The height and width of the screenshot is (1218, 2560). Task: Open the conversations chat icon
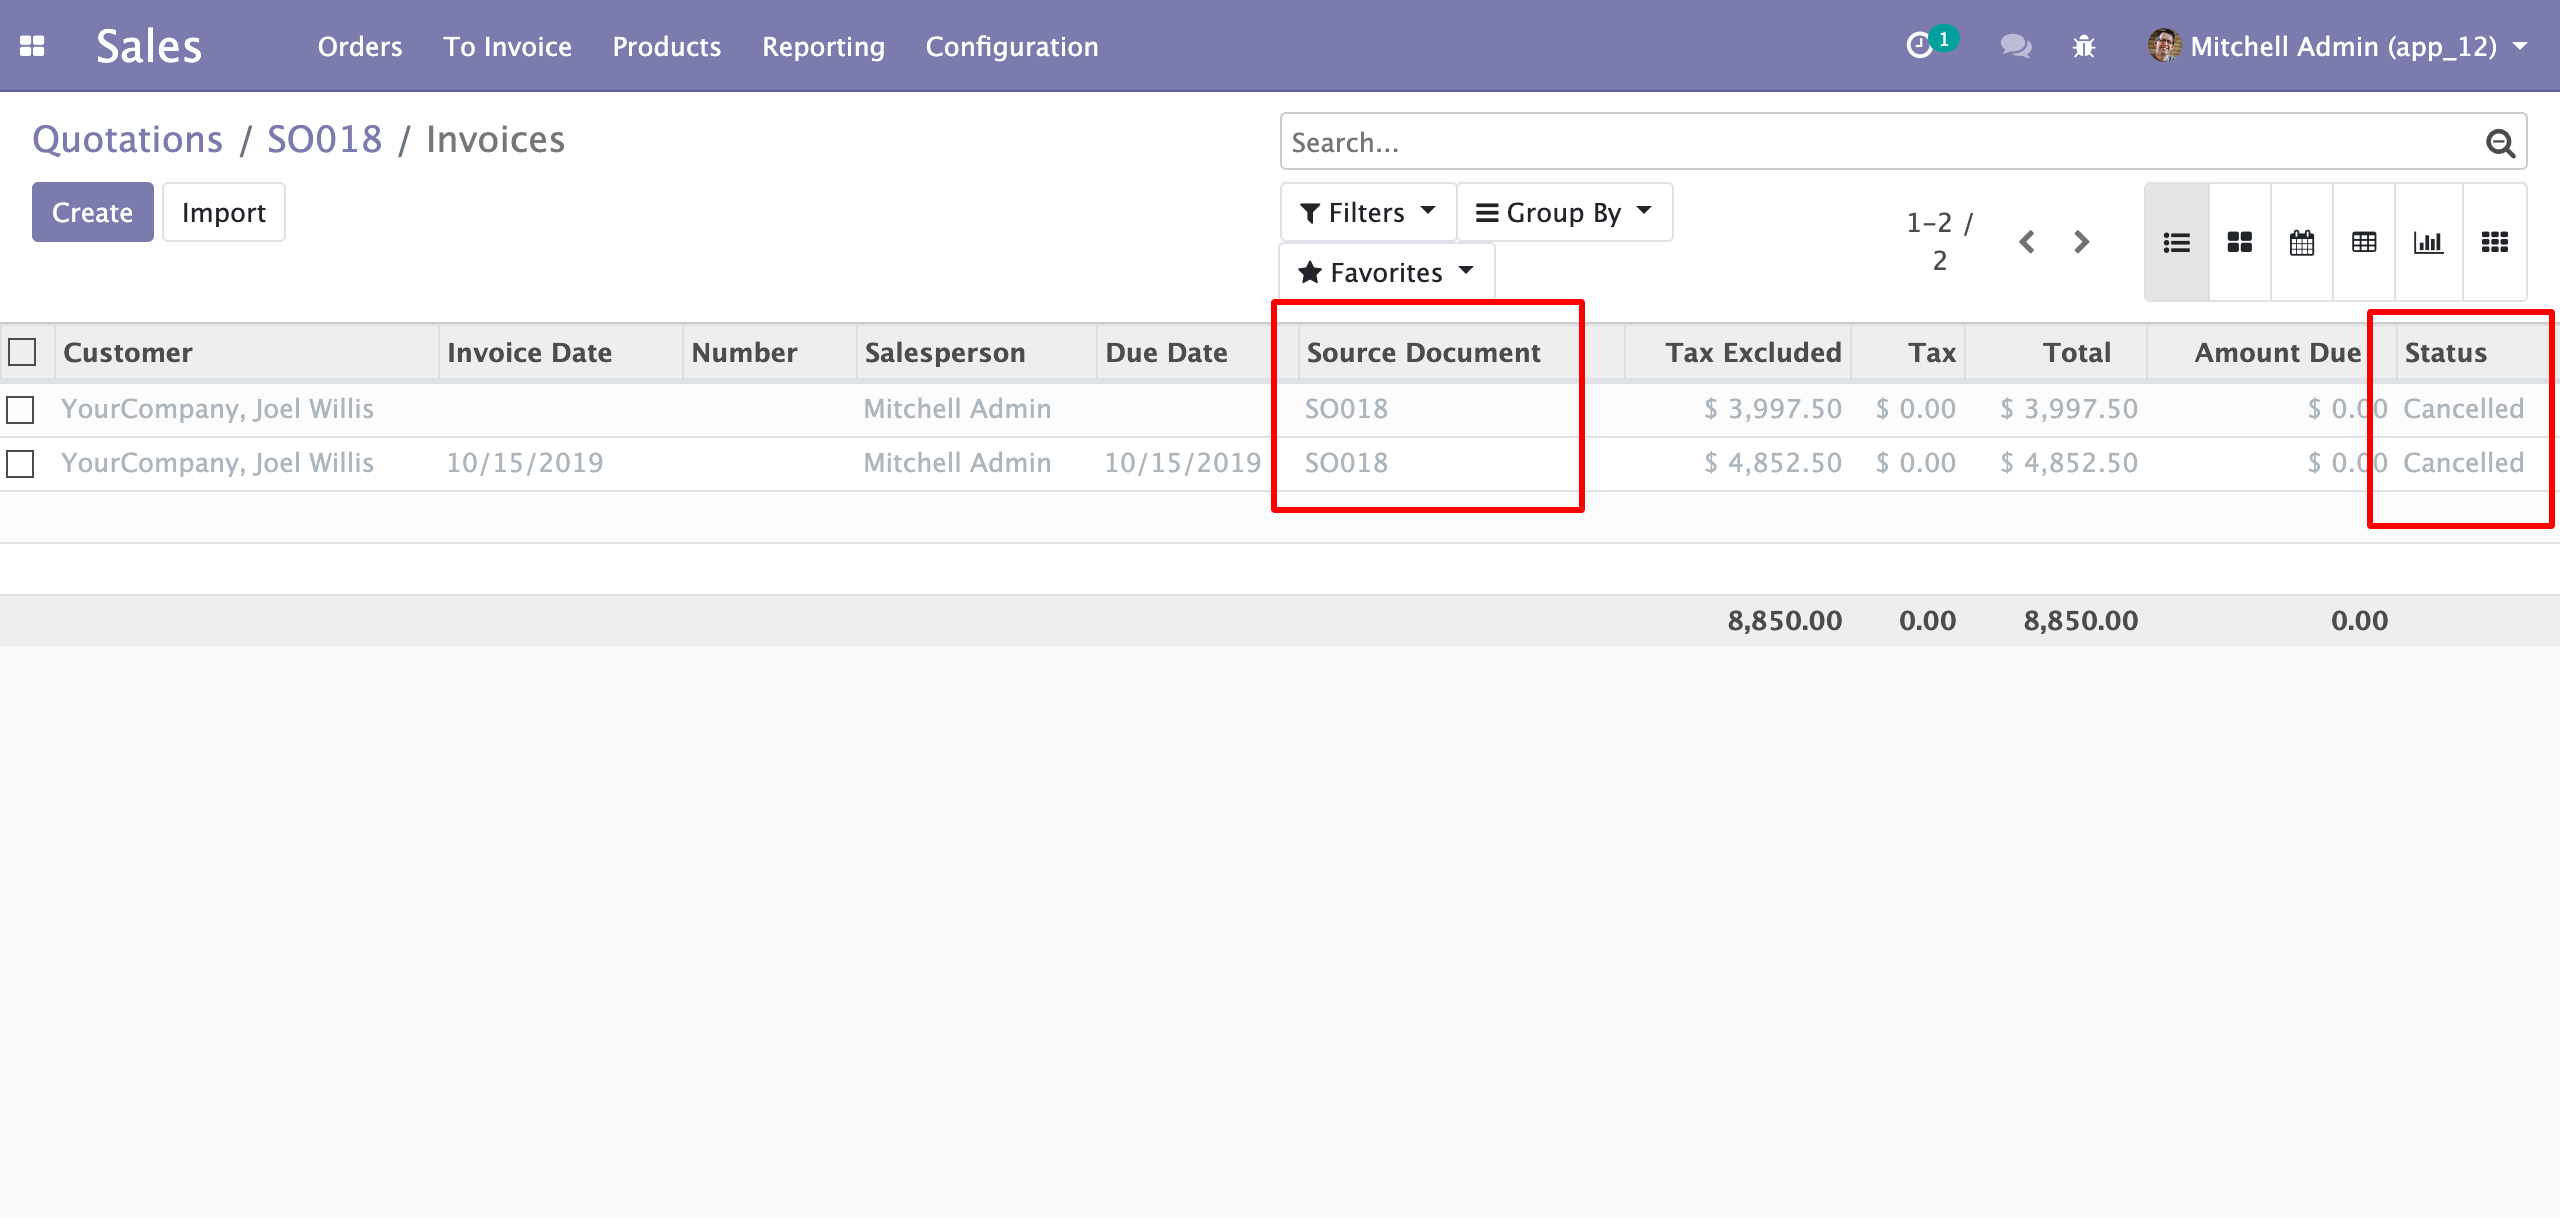point(2015,46)
